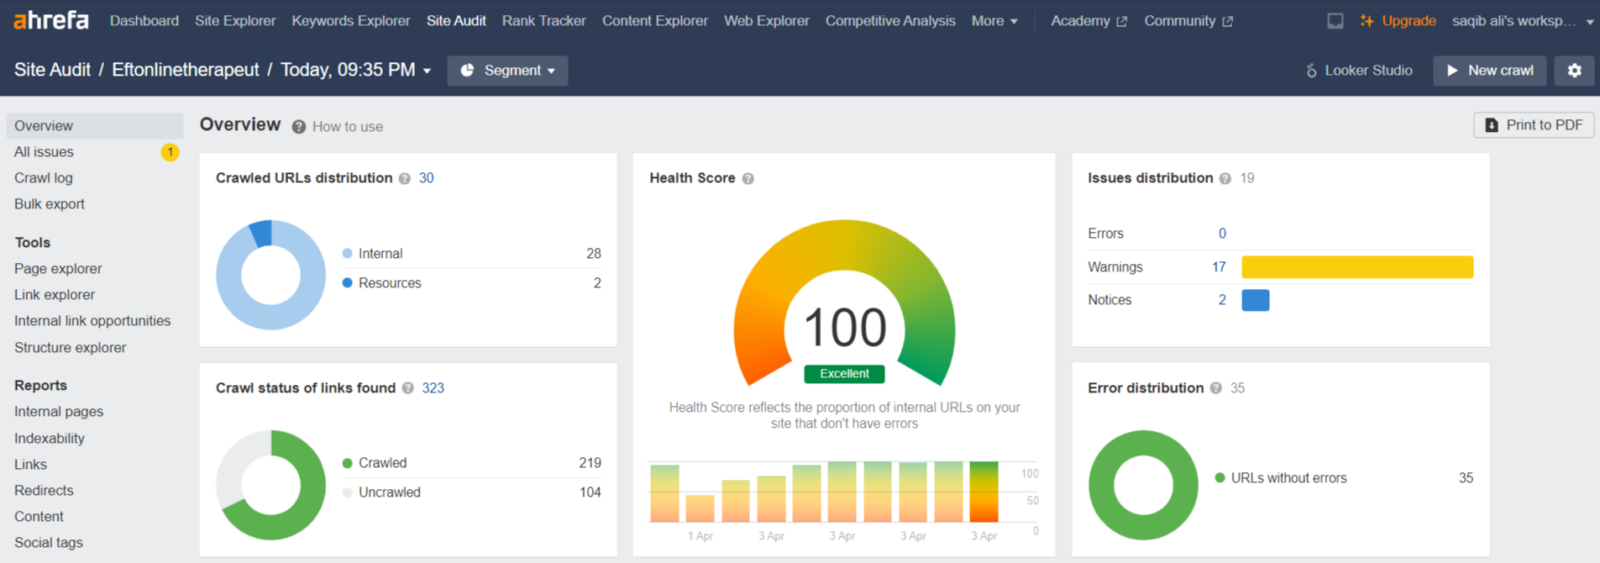
Task: Switch to Rank Tracker
Action: 544,21
